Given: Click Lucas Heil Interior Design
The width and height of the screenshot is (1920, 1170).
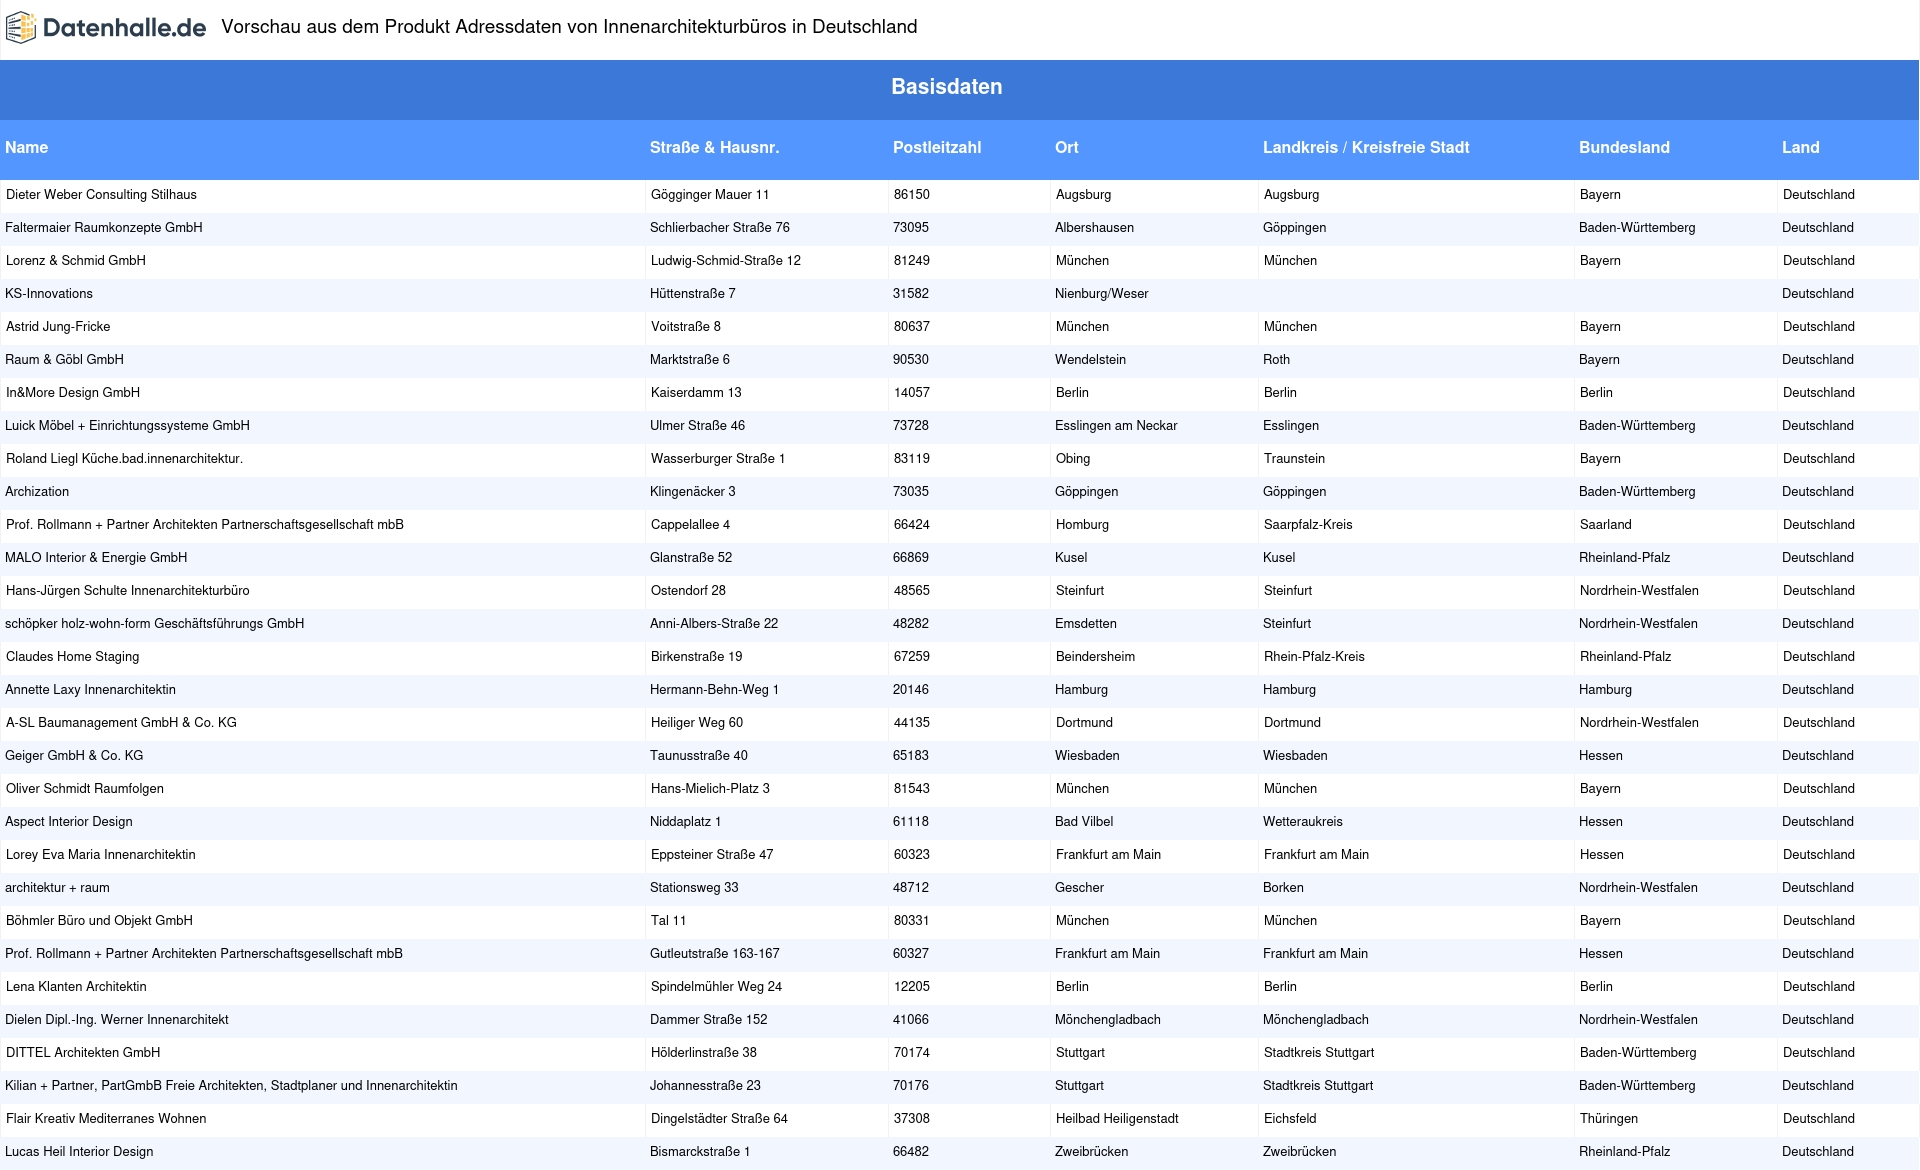Looking at the screenshot, I should pyautogui.click(x=79, y=1152).
